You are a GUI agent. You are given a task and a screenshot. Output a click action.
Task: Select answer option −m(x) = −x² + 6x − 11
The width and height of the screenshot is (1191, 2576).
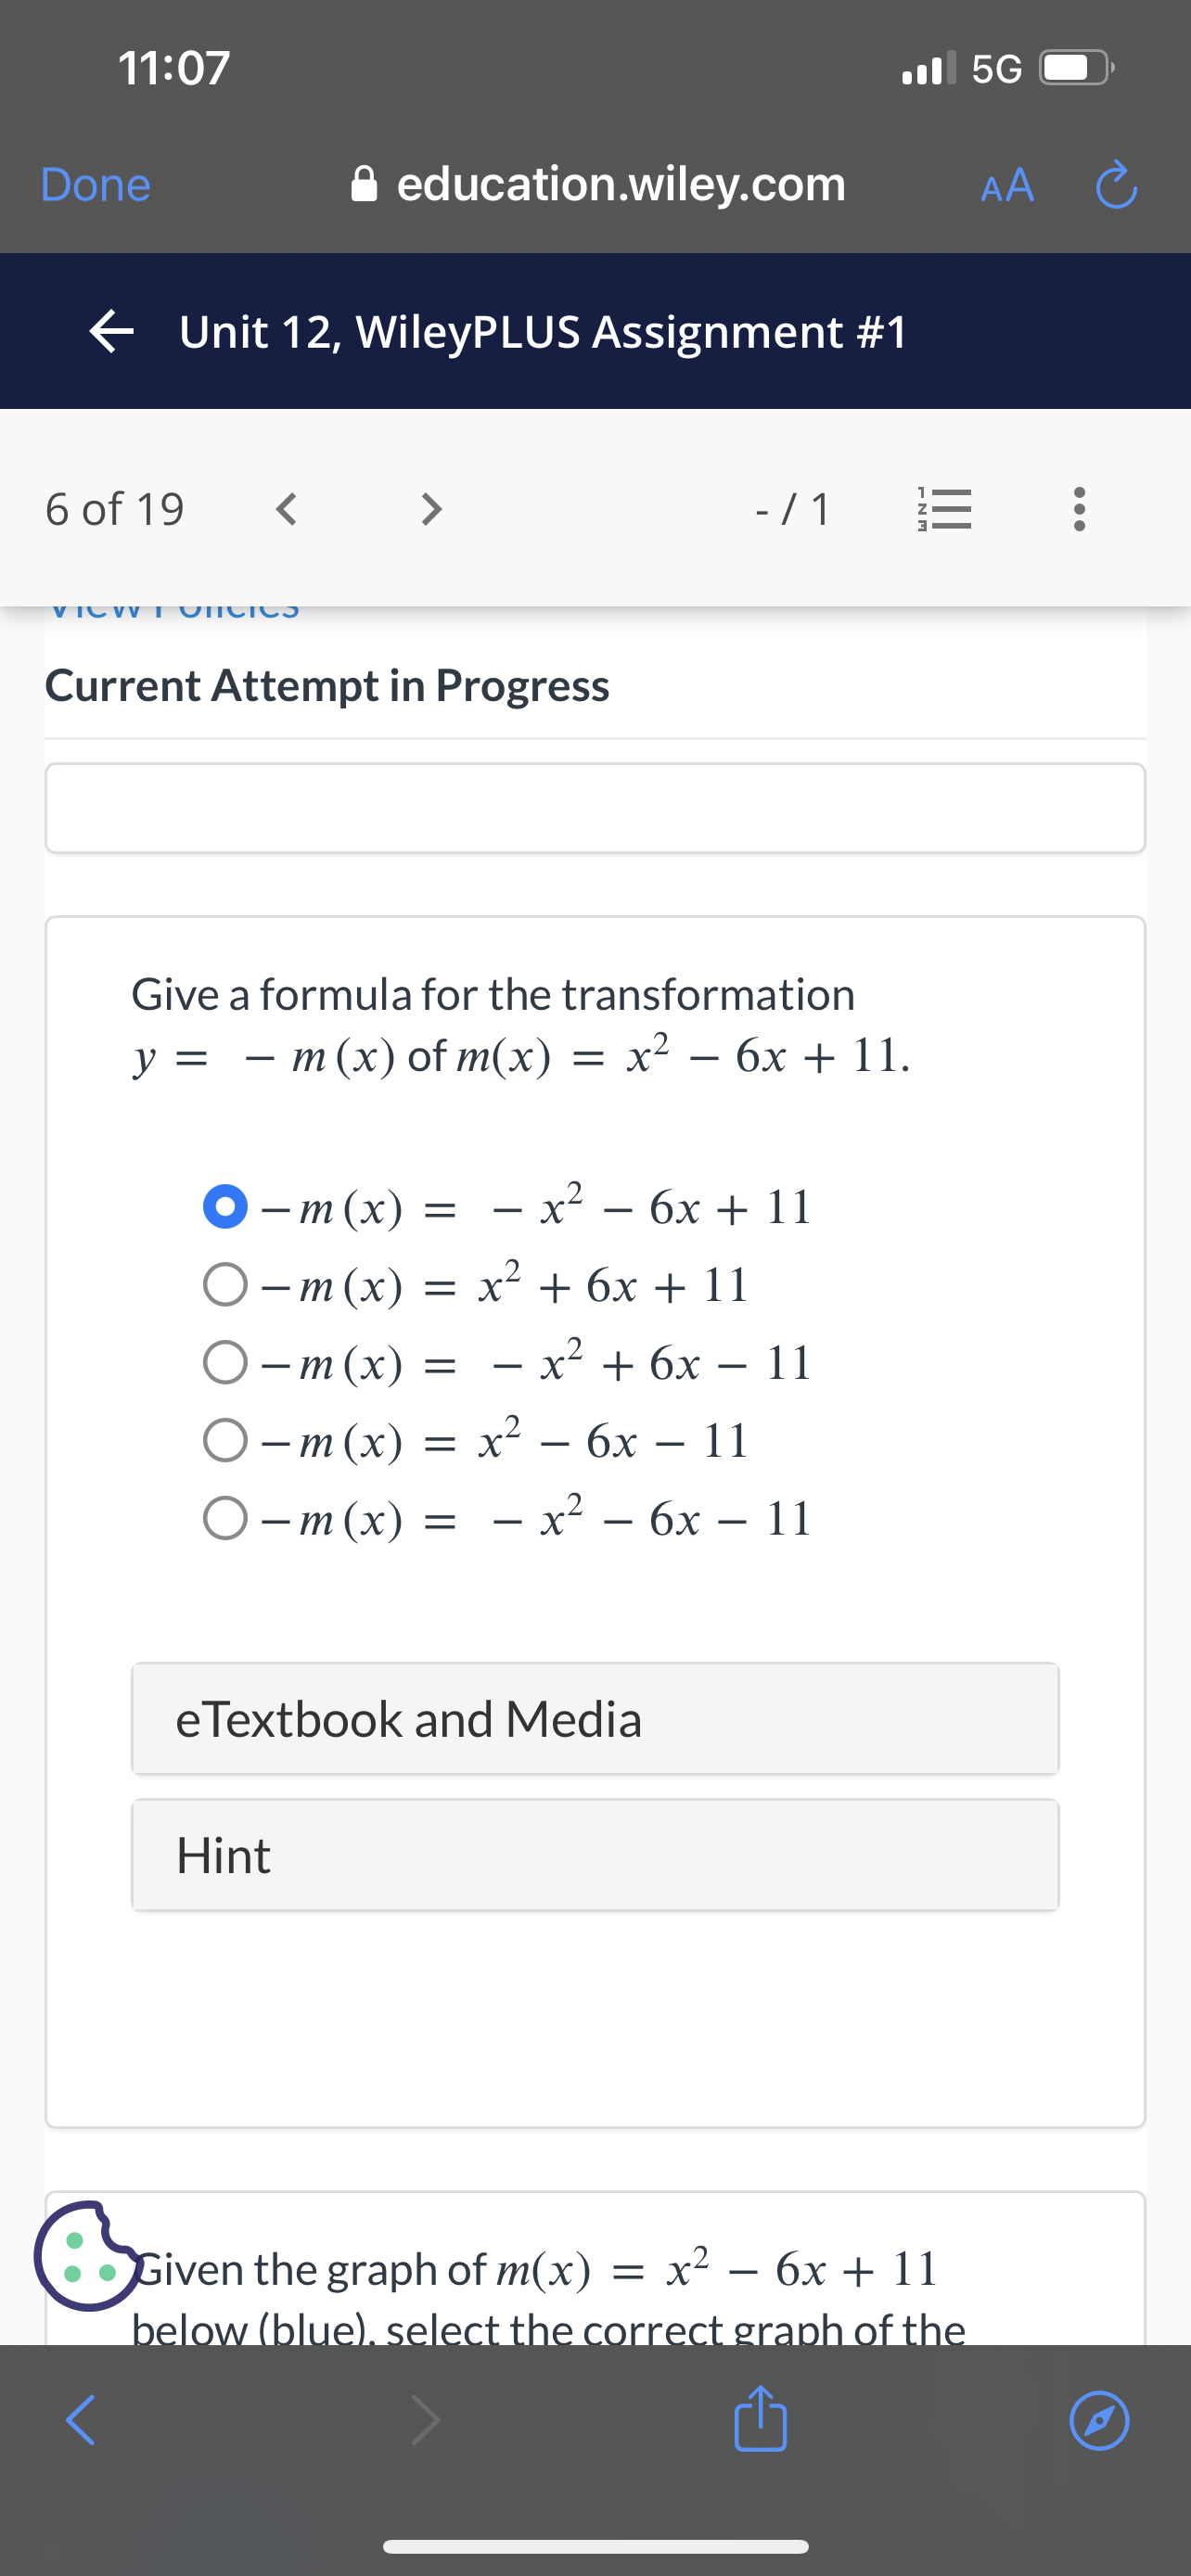[225, 1362]
